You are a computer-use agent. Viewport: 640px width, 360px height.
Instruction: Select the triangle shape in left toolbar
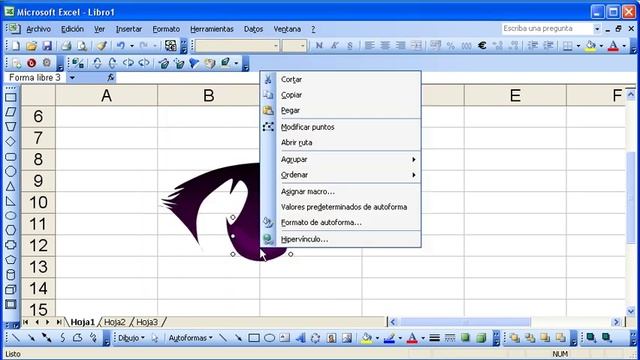point(11,186)
